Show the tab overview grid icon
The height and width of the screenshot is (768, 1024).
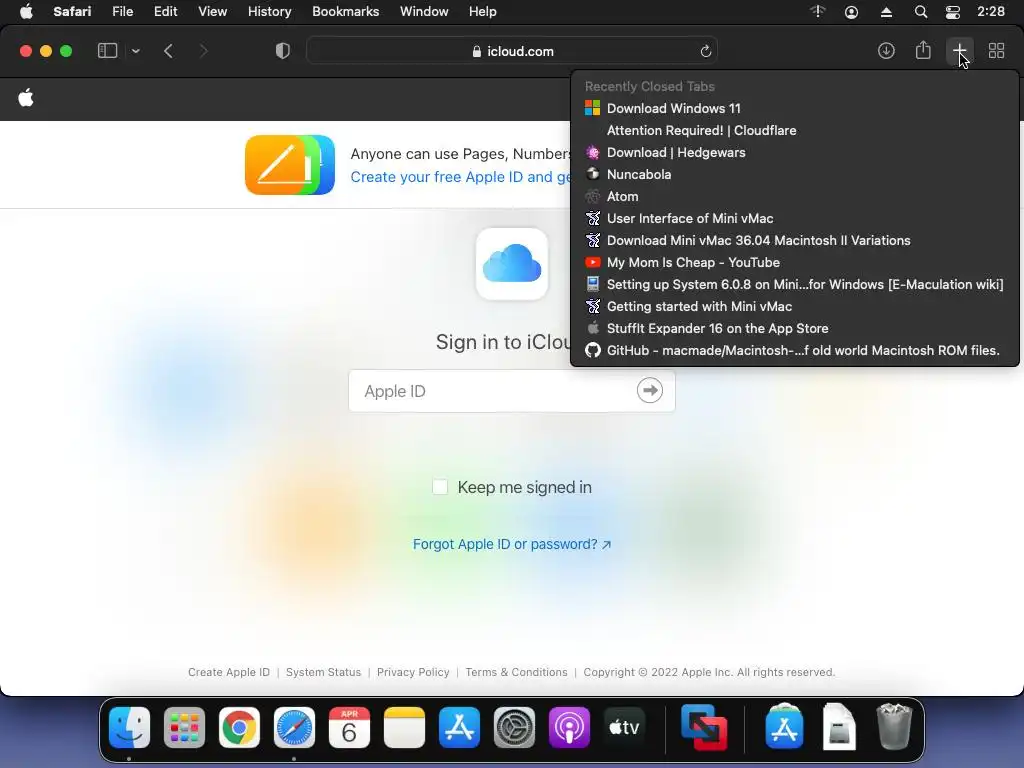(x=997, y=50)
